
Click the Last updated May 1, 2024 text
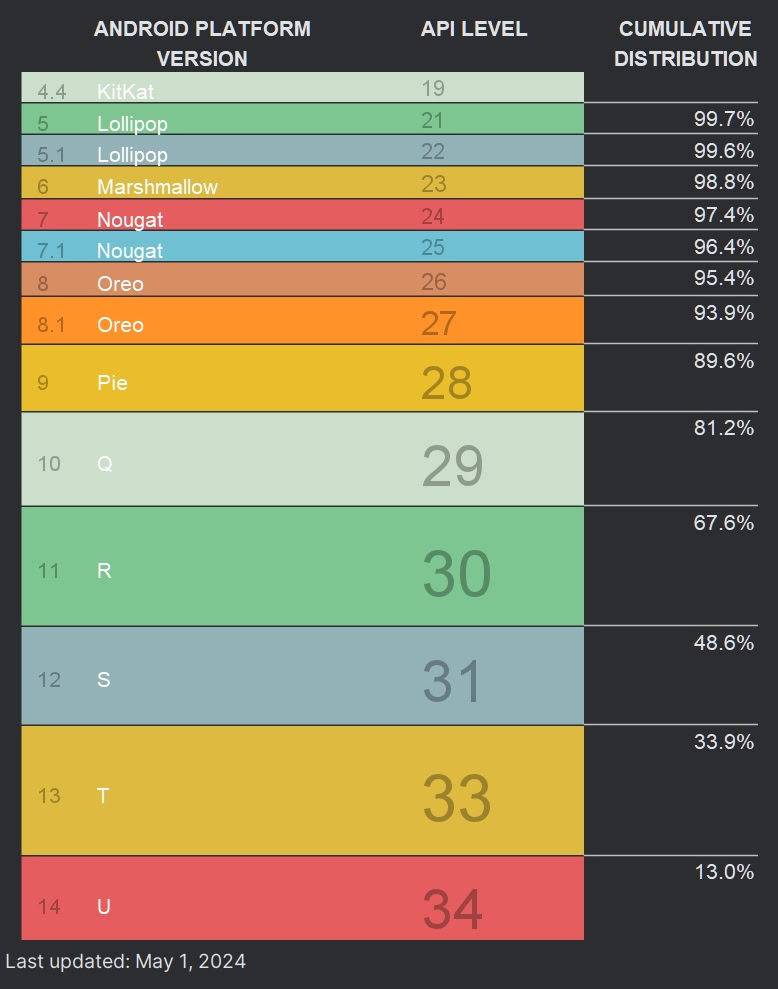coord(126,962)
